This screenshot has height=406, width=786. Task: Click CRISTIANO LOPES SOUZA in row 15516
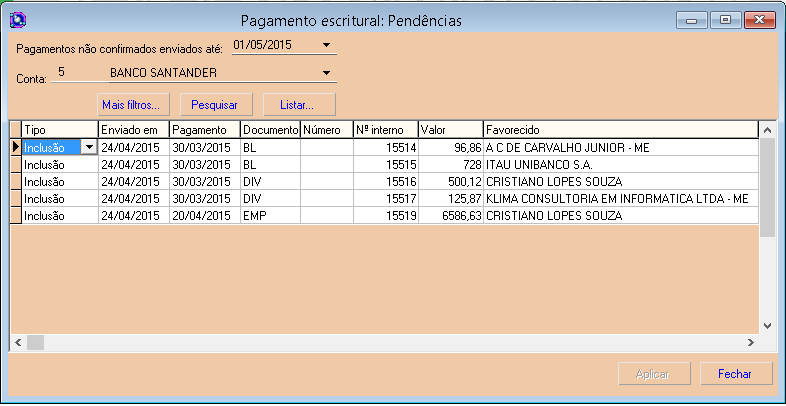621,181
